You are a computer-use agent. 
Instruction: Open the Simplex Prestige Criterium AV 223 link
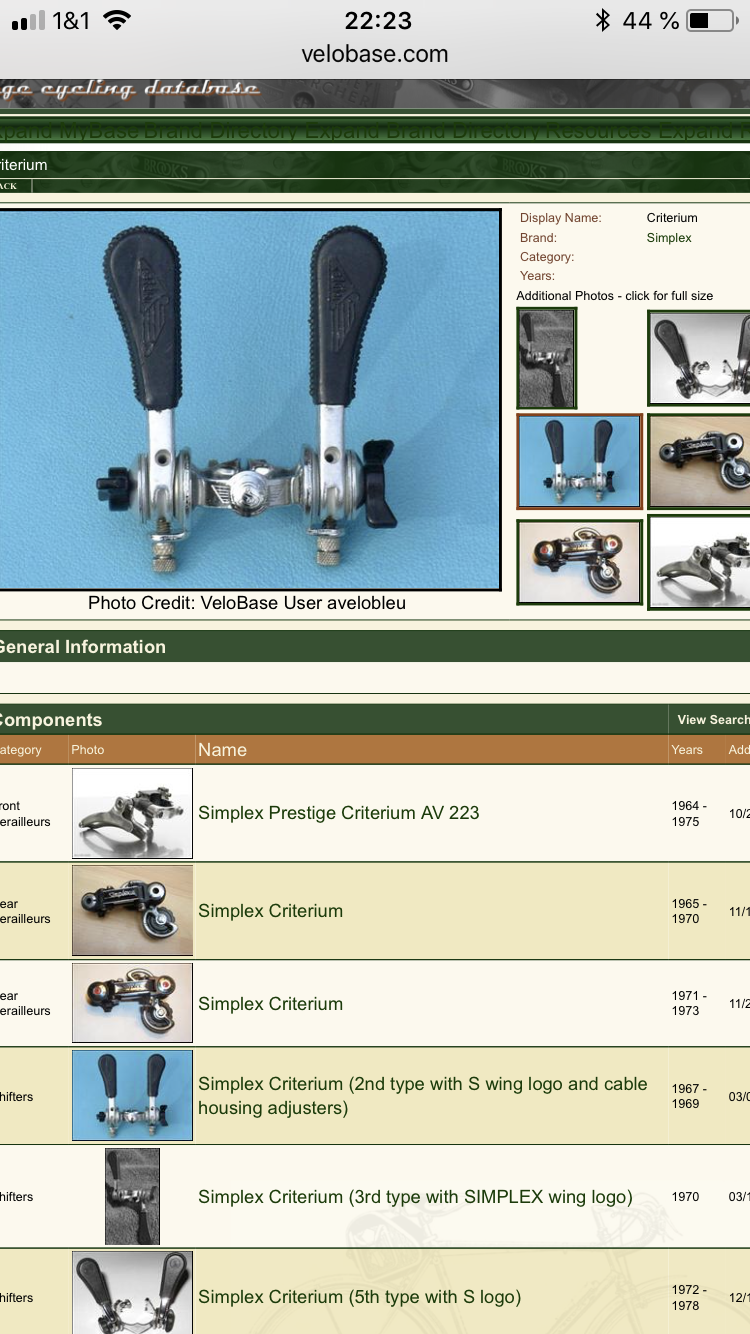coord(338,813)
